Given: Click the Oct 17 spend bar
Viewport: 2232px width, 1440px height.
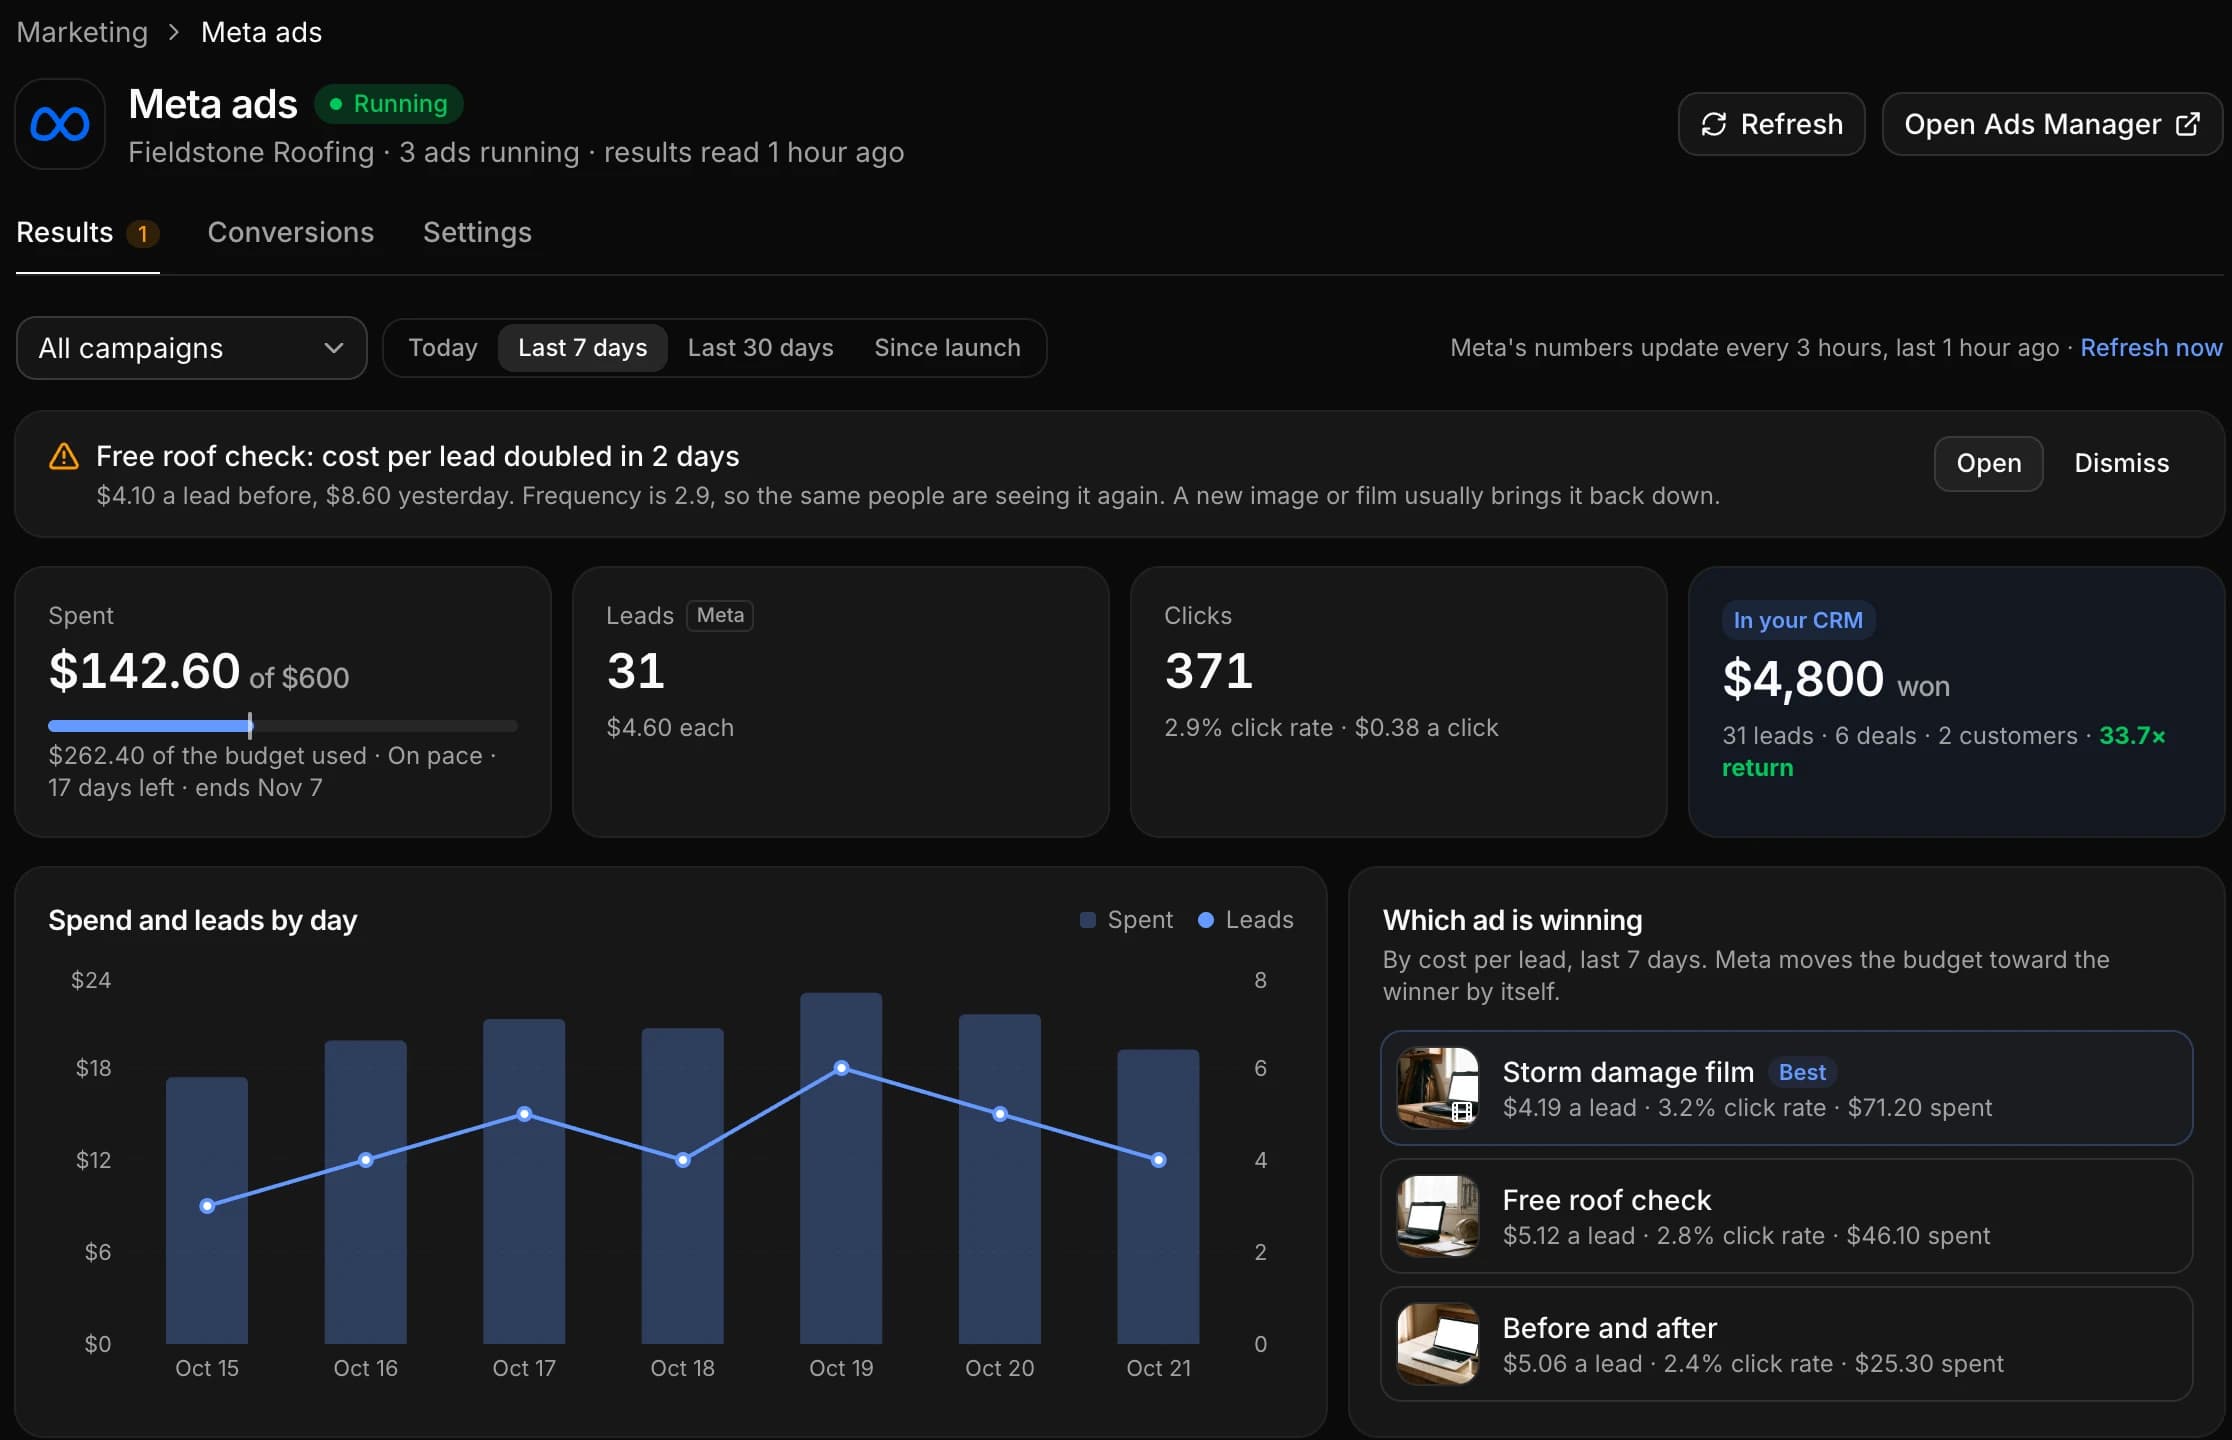Looking at the screenshot, I should coord(524,1181).
